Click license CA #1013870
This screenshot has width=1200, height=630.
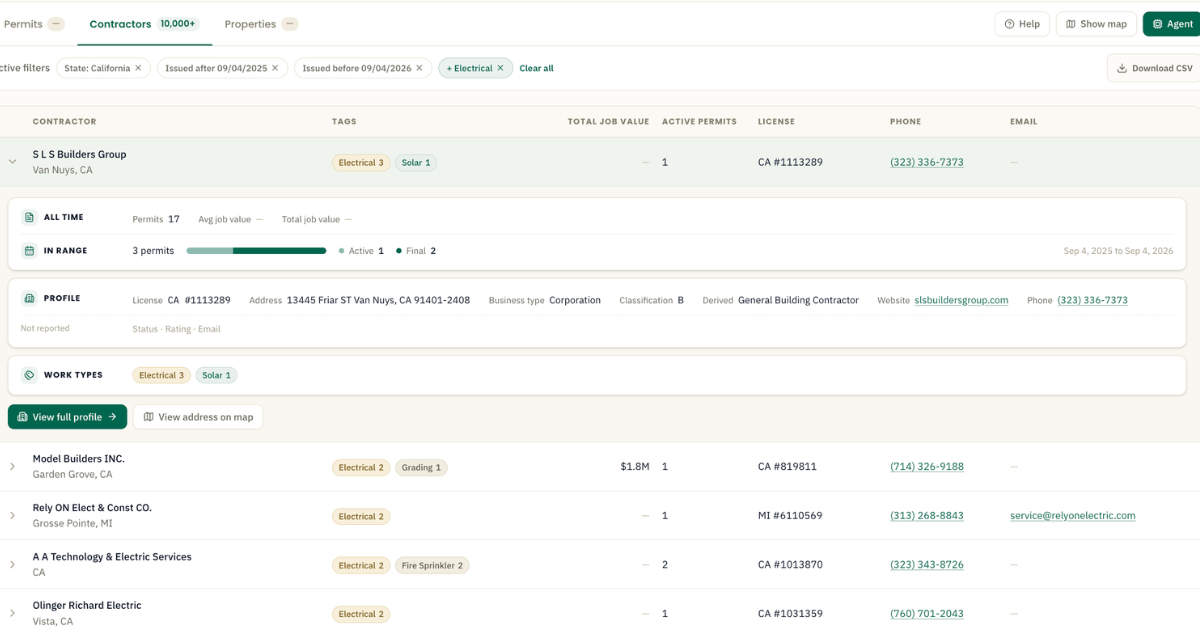(x=790, y=565)
